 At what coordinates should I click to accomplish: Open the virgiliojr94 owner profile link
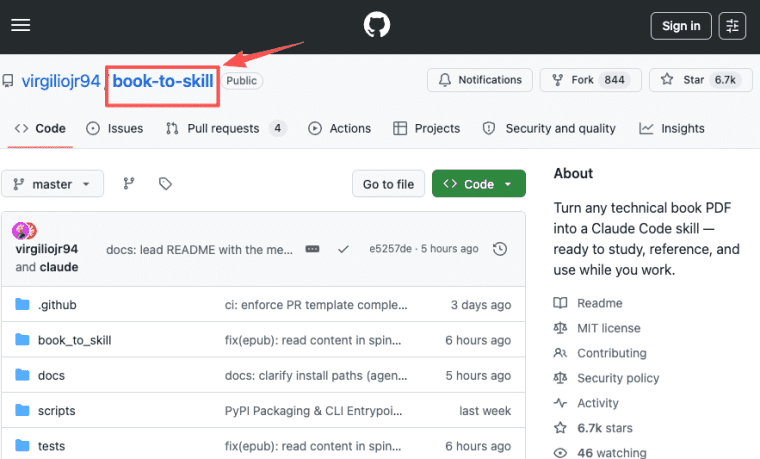61,81
